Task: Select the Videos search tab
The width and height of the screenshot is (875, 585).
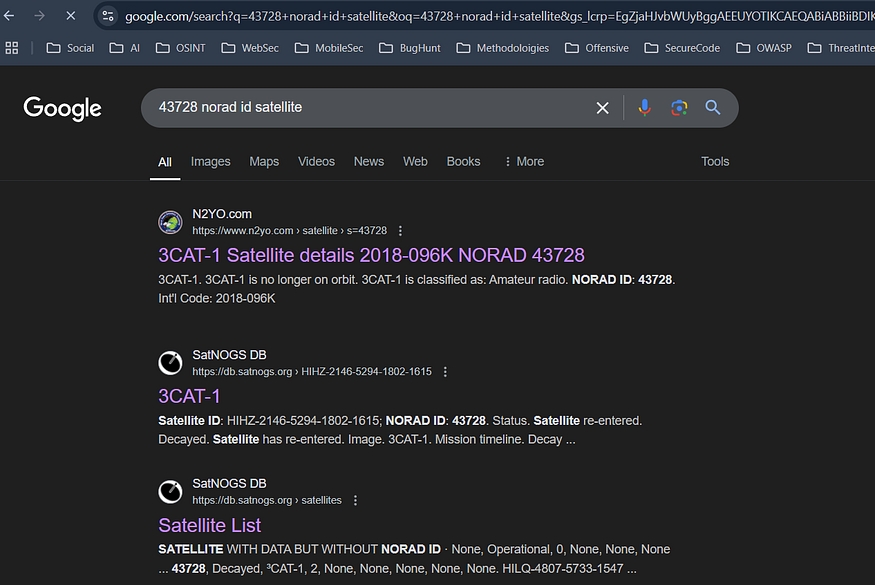Action: point(316,161)
